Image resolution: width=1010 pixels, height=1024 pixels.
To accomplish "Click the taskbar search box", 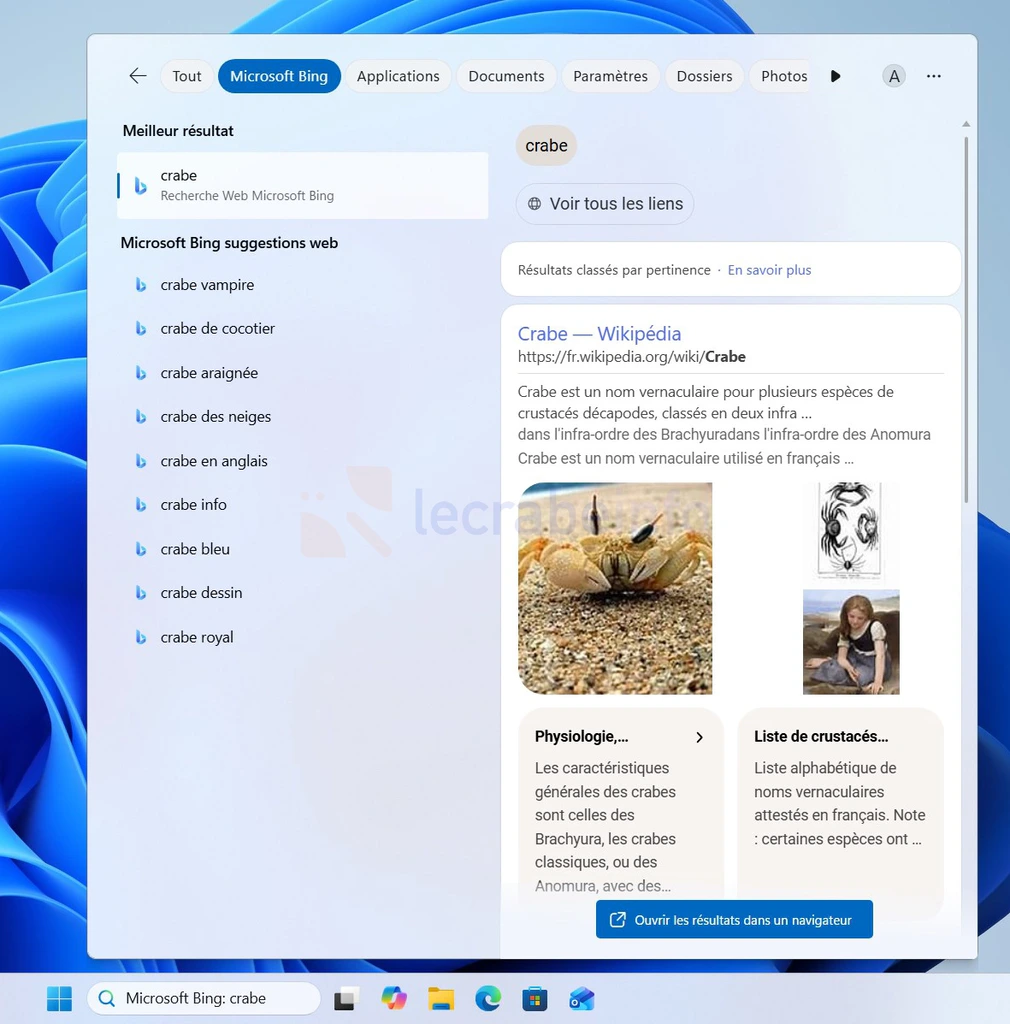I will pyautogui.click(x=205, y=998).
